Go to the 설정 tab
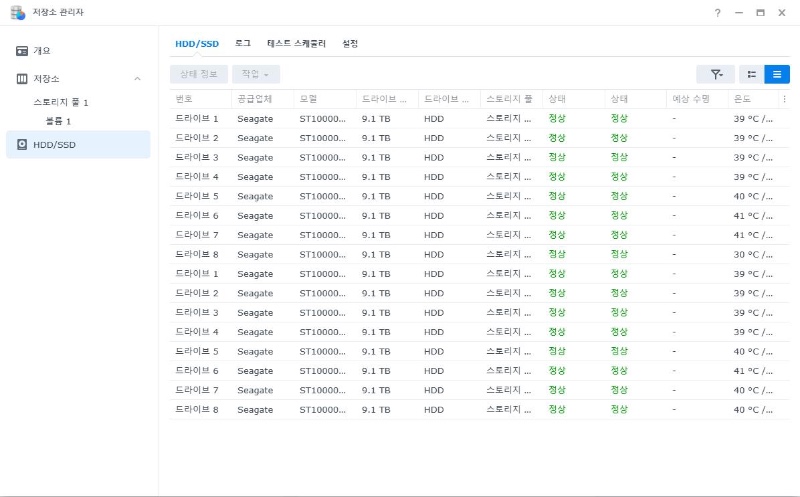The width and height of the screenshot is (800, 497). coord(350,44)
